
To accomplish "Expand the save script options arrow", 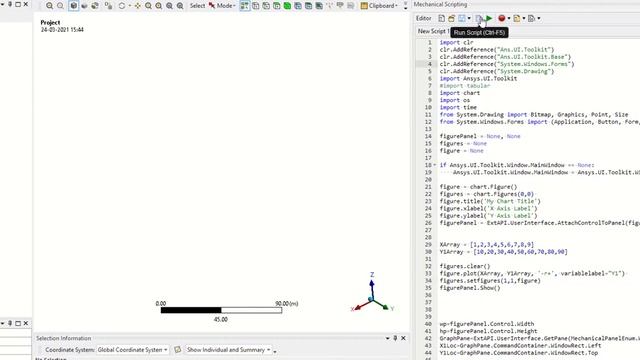I will [469, 18].
